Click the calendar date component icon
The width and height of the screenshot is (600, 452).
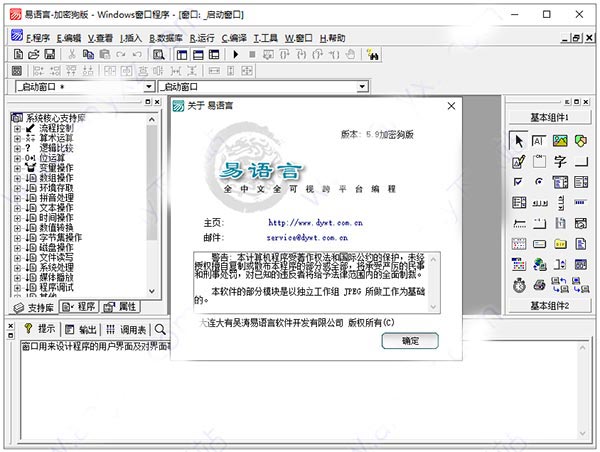519,244
